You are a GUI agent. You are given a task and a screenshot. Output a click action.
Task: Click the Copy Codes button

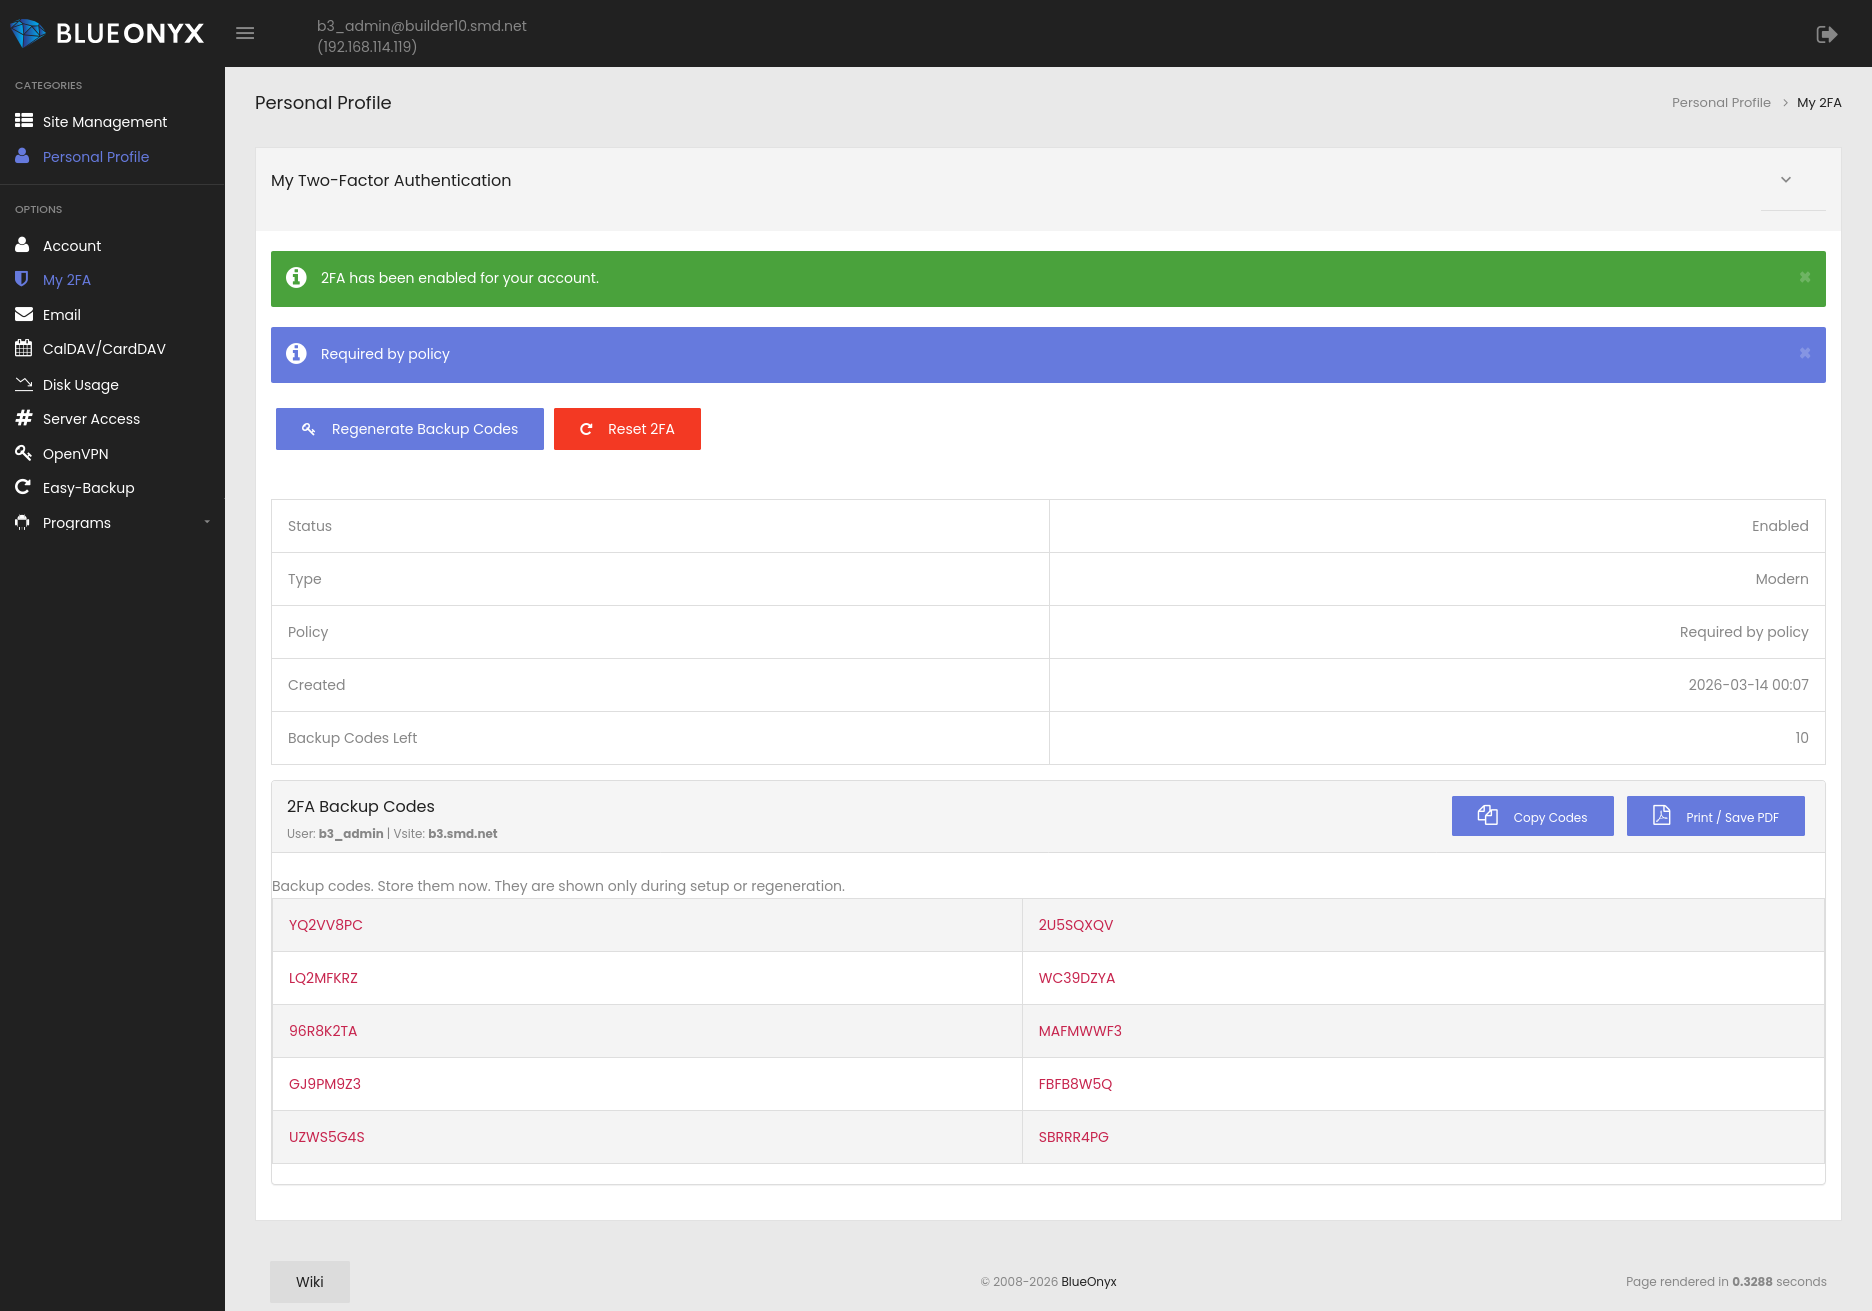click(1532, 816)
